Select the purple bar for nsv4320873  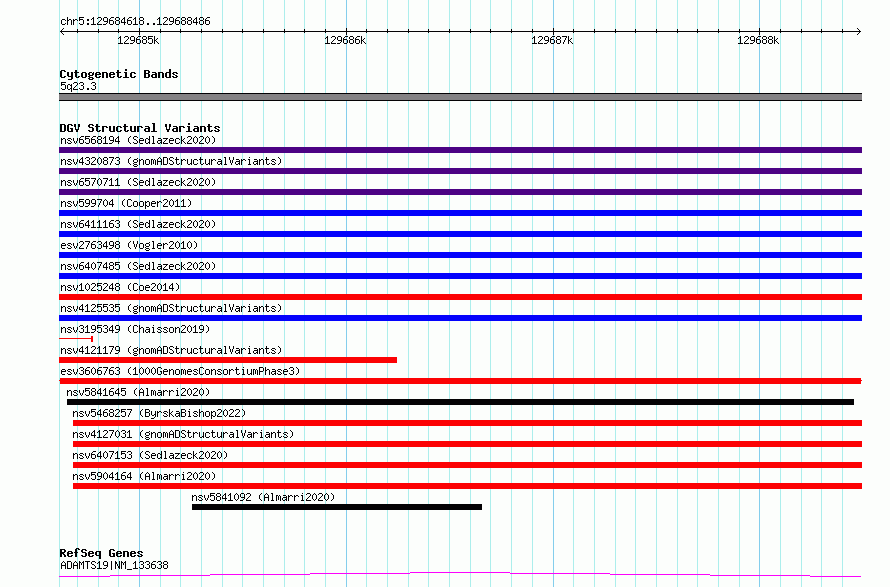pos(460,171)
